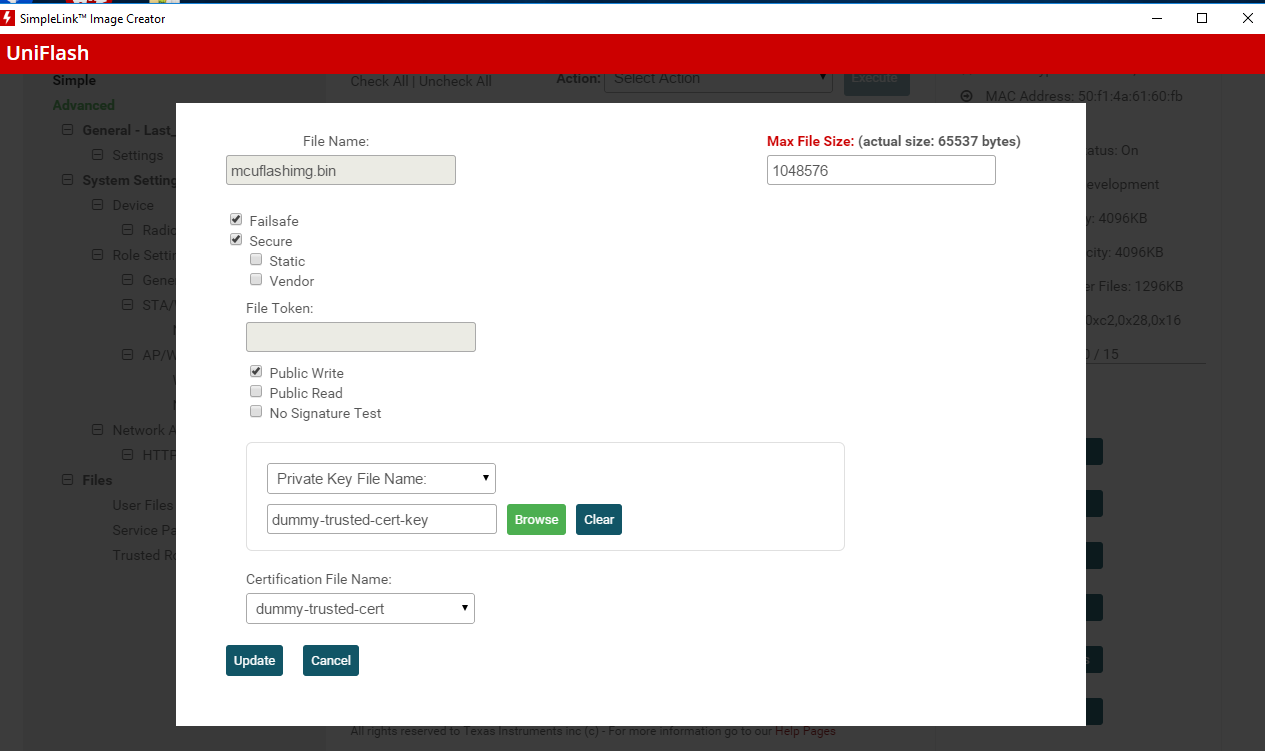This screenshot has width=1265, height=751.
Task: Click the Cancel button
Action: click(331, 661)
